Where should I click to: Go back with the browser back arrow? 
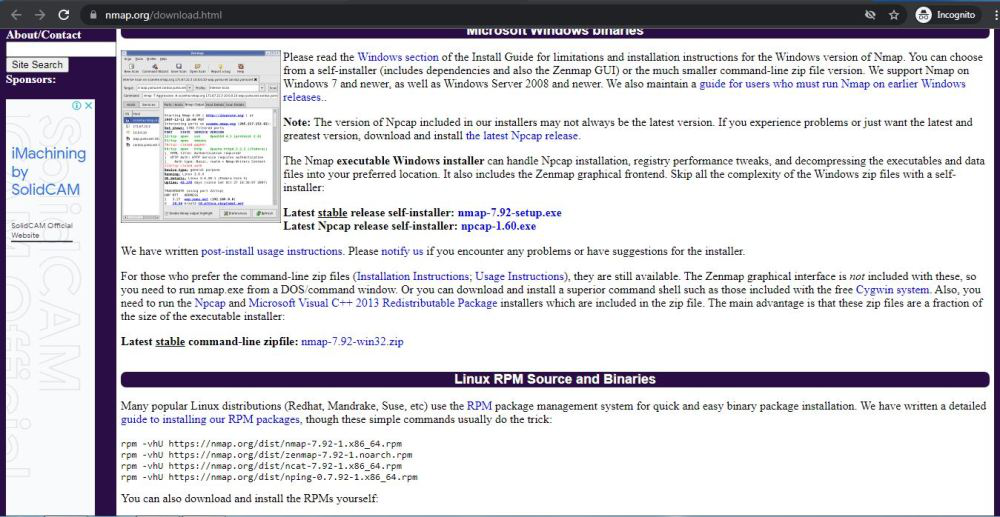[x=17, y=15]
